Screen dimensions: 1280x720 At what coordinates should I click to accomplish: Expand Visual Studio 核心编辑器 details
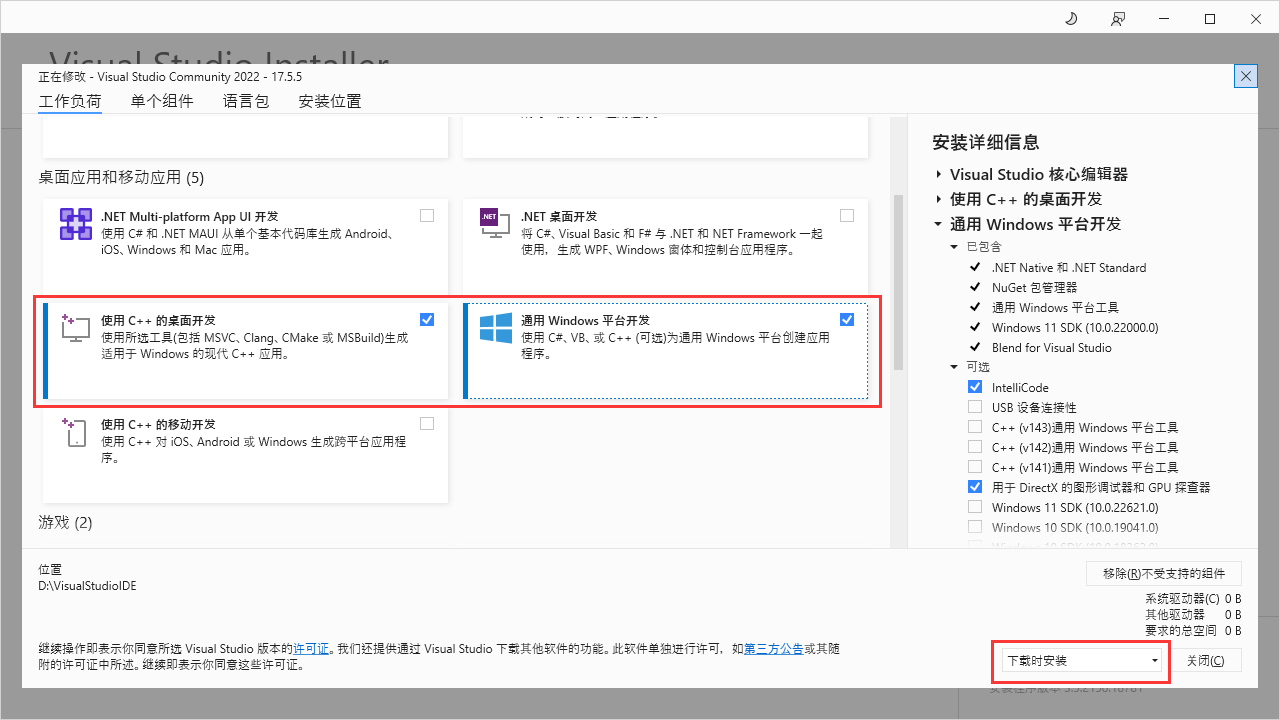[939, 174]
